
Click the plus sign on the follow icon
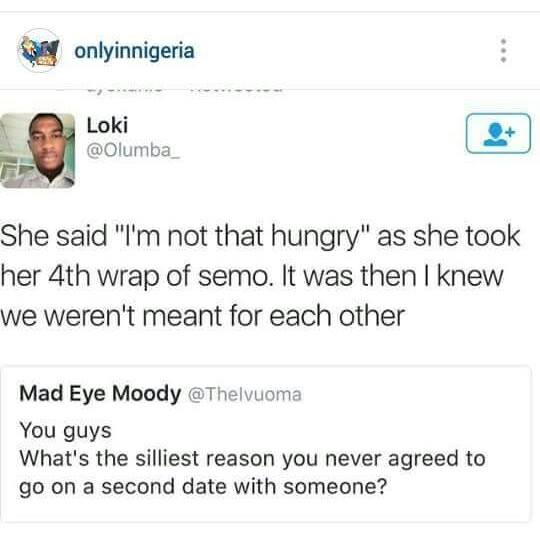pyautogui.click(x=510, y=132)
